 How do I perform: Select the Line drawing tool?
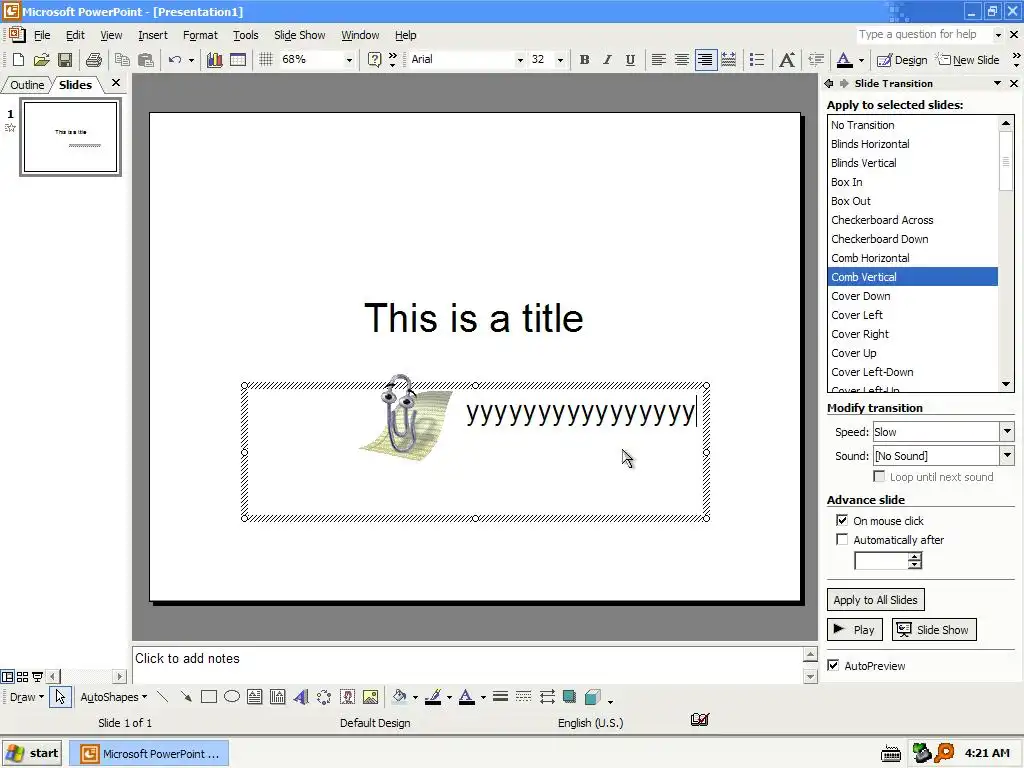coord(163,697)
